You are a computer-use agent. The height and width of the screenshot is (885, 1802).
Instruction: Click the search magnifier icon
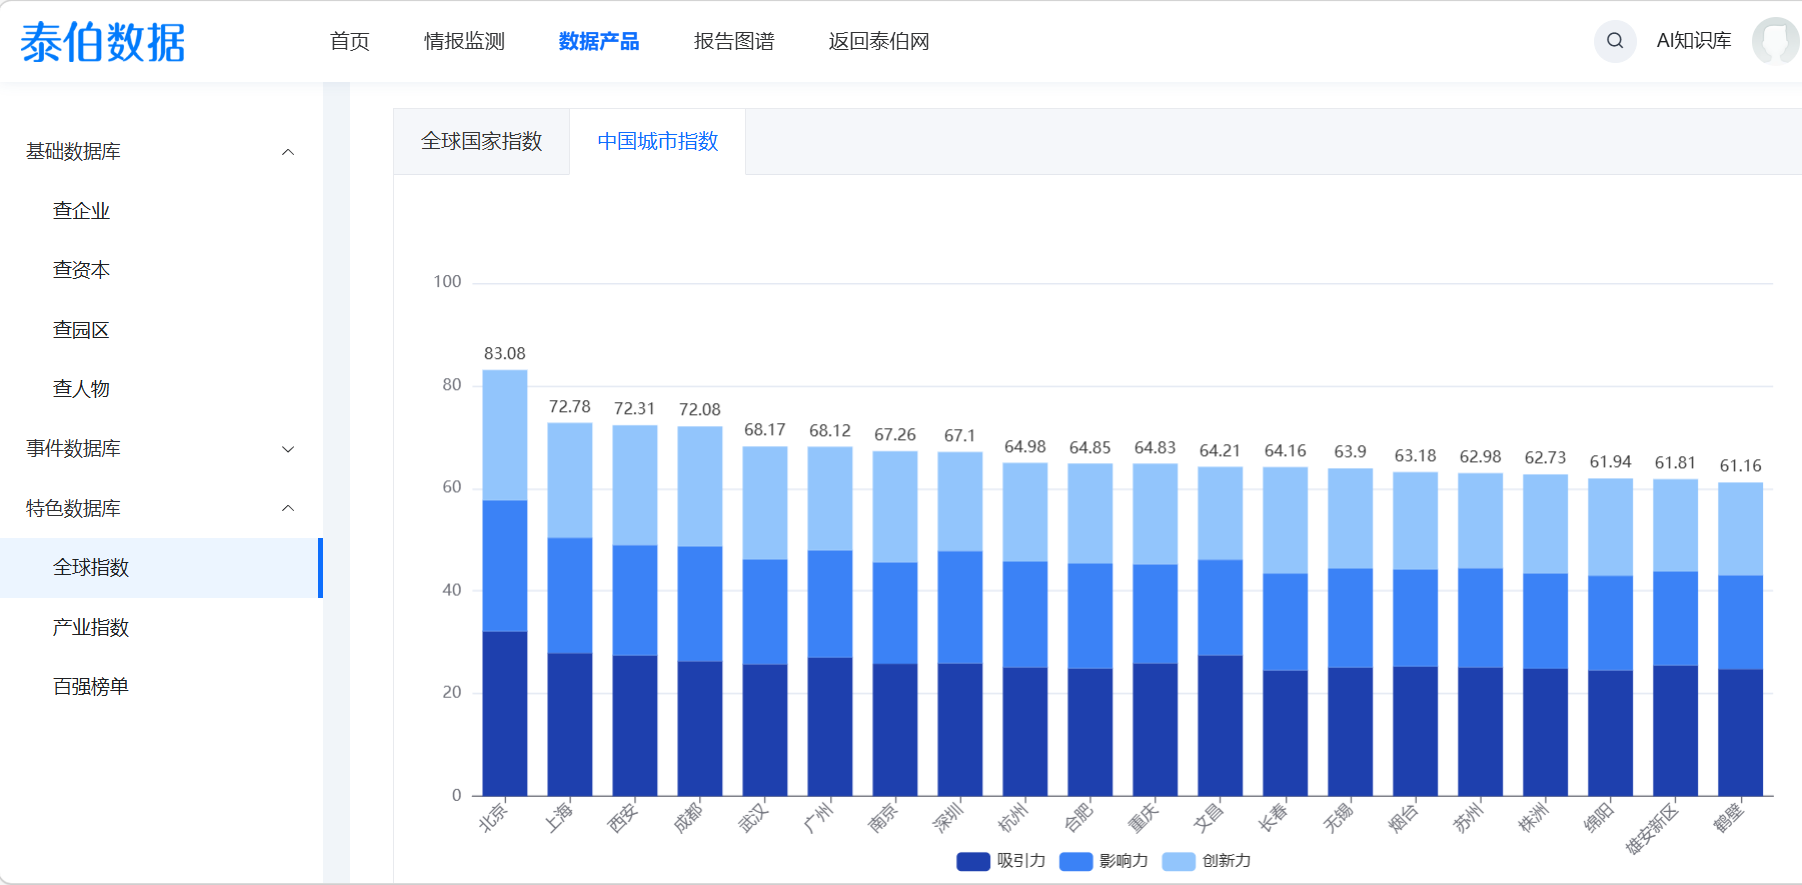pos(1614,41)
